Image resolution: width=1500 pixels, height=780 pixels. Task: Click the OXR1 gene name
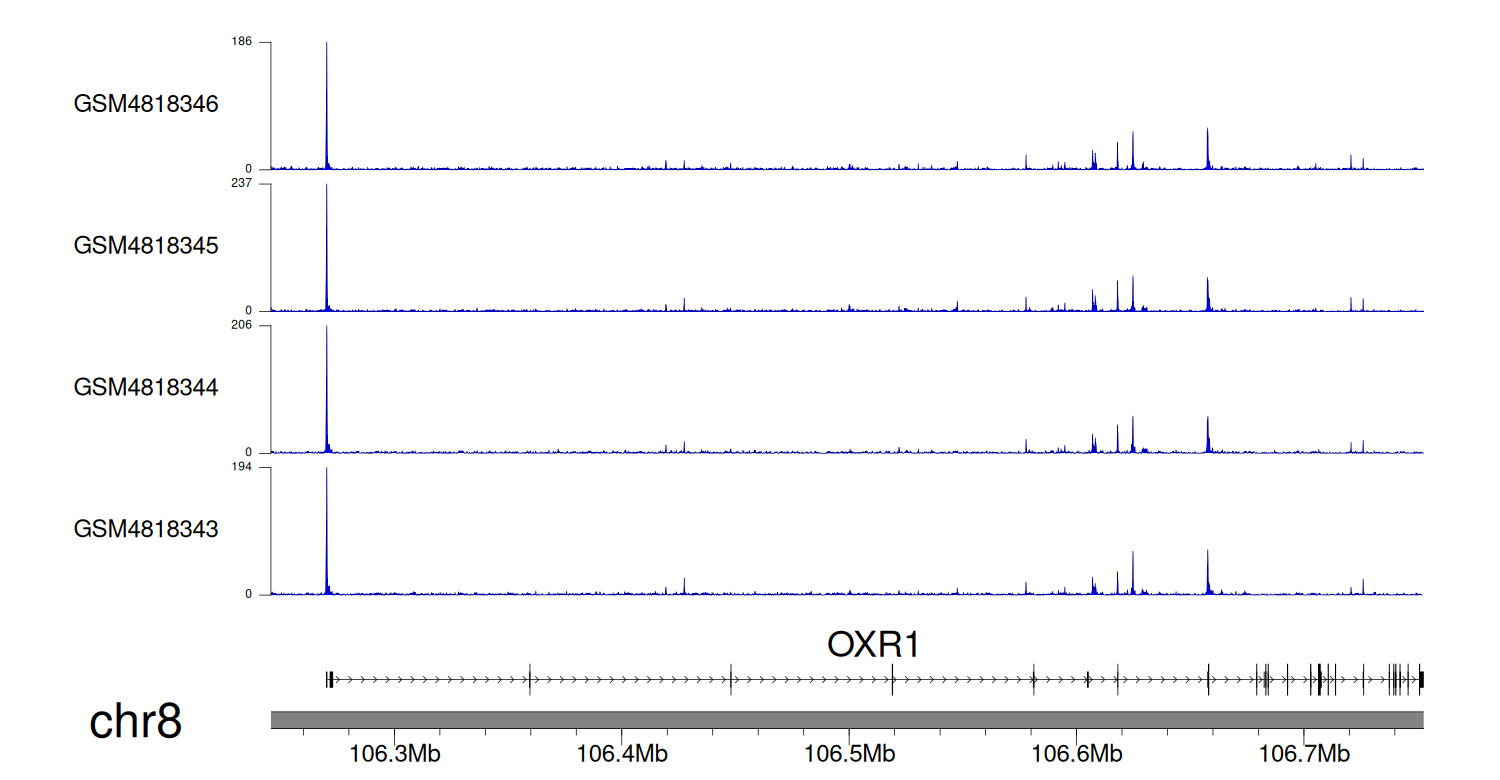coord(873,645)
